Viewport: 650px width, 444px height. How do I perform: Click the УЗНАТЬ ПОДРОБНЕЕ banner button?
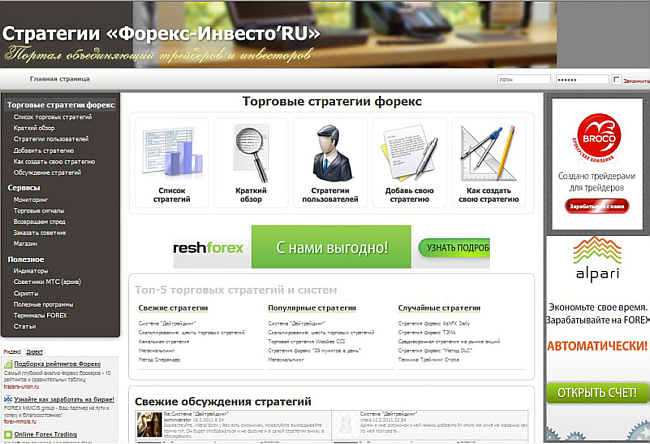click(x=454, y=247)
